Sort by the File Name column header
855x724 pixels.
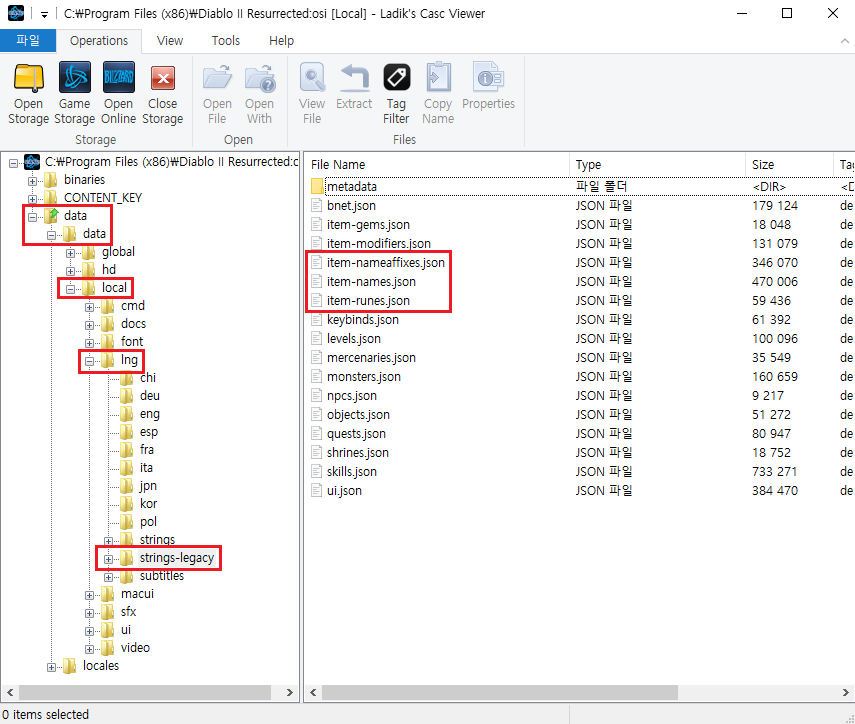coord(437,165)
